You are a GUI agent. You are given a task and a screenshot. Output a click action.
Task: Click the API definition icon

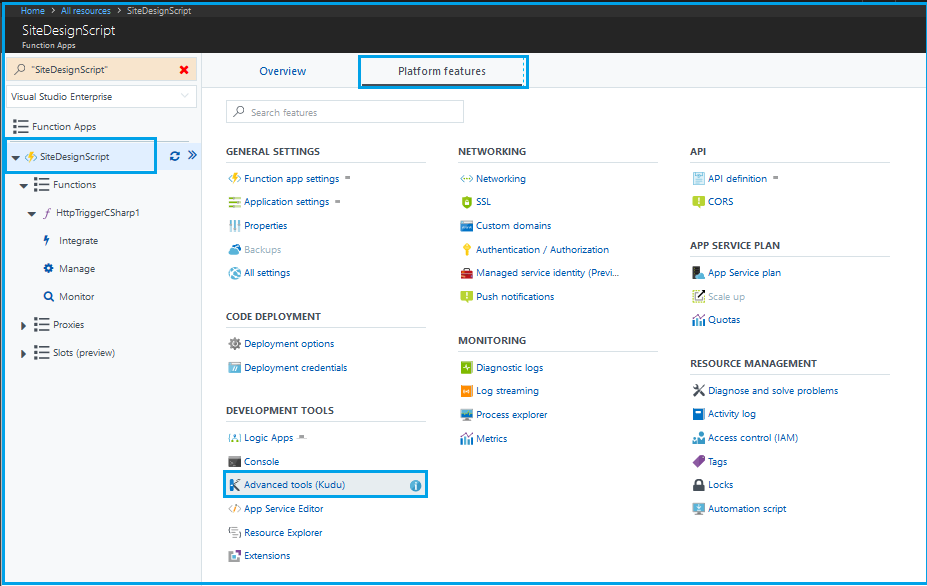698,178
